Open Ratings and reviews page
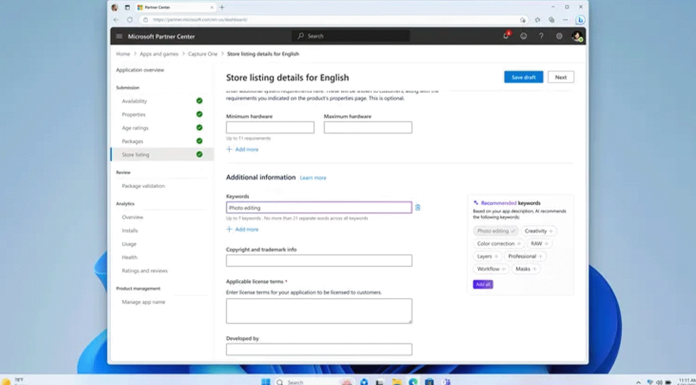 coord(145,270)
